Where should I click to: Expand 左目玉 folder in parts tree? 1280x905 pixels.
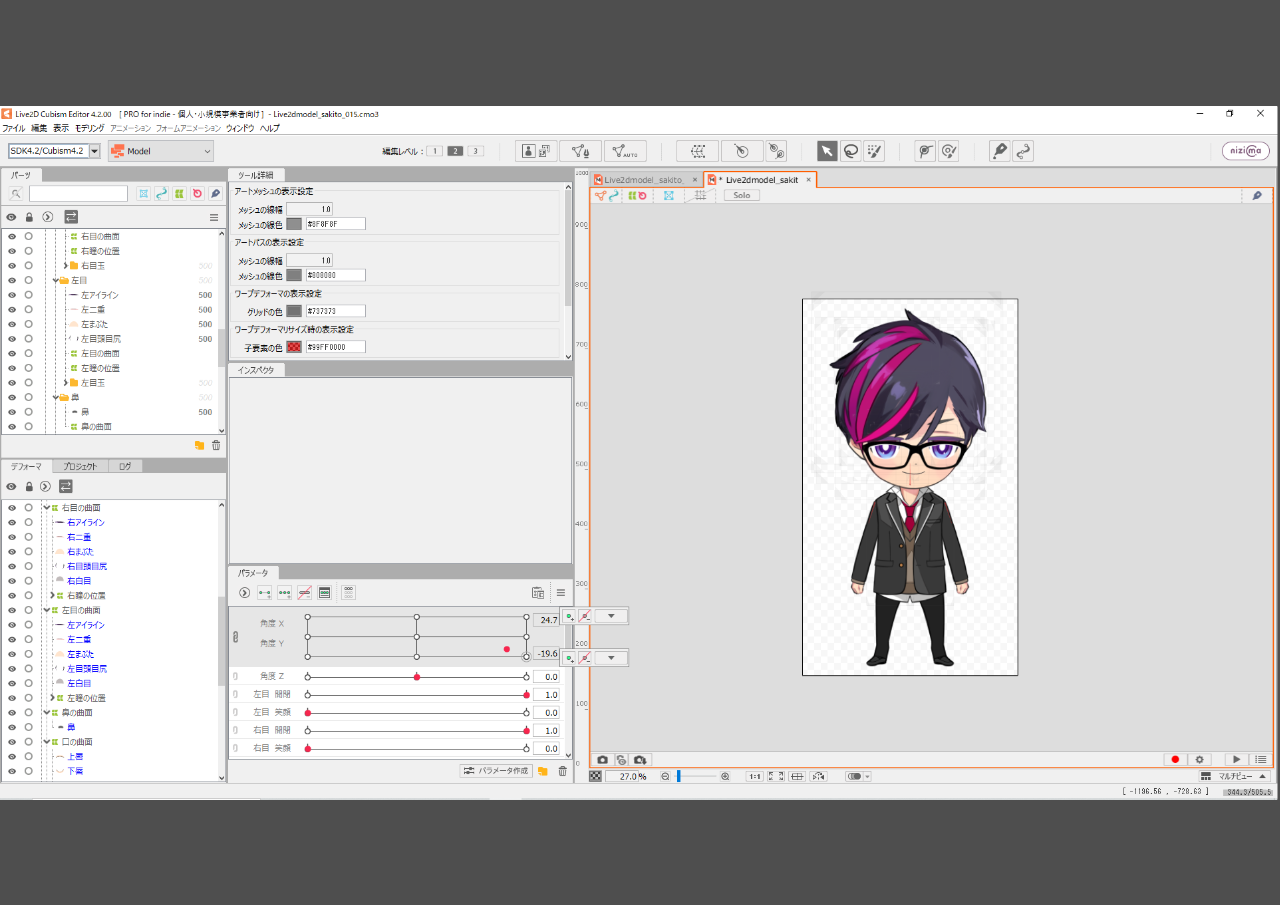pyautogui.click(x=65, y=383)
